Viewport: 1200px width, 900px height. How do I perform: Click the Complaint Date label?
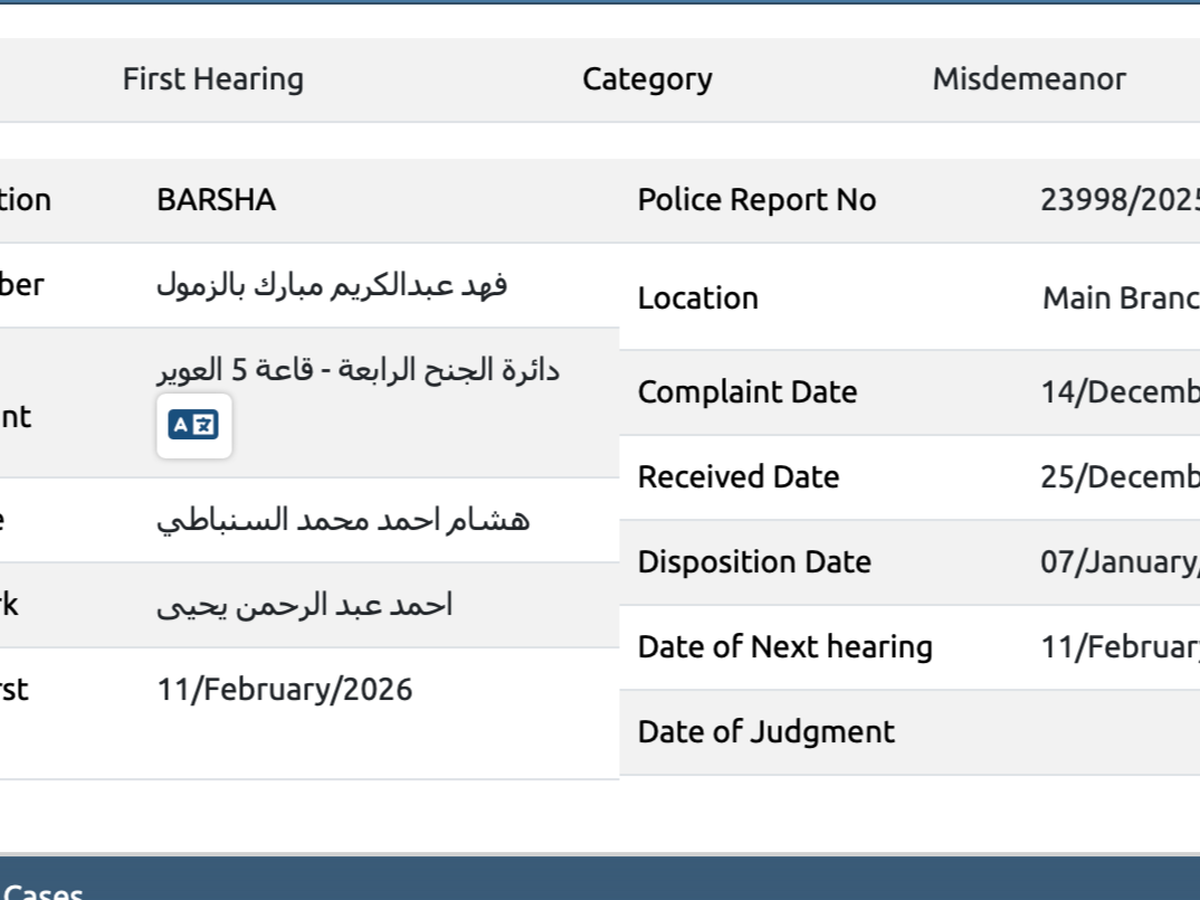coord(747,392)
